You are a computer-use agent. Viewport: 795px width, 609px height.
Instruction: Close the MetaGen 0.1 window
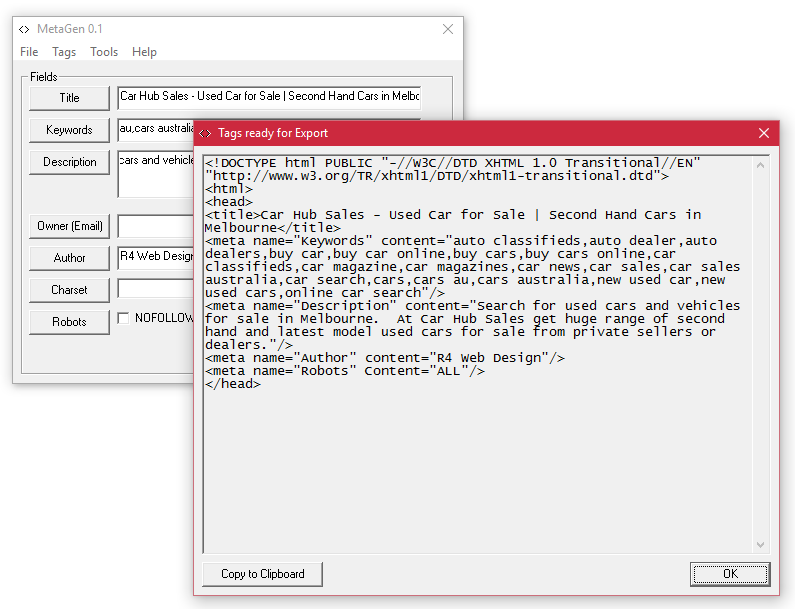(448, 29)
